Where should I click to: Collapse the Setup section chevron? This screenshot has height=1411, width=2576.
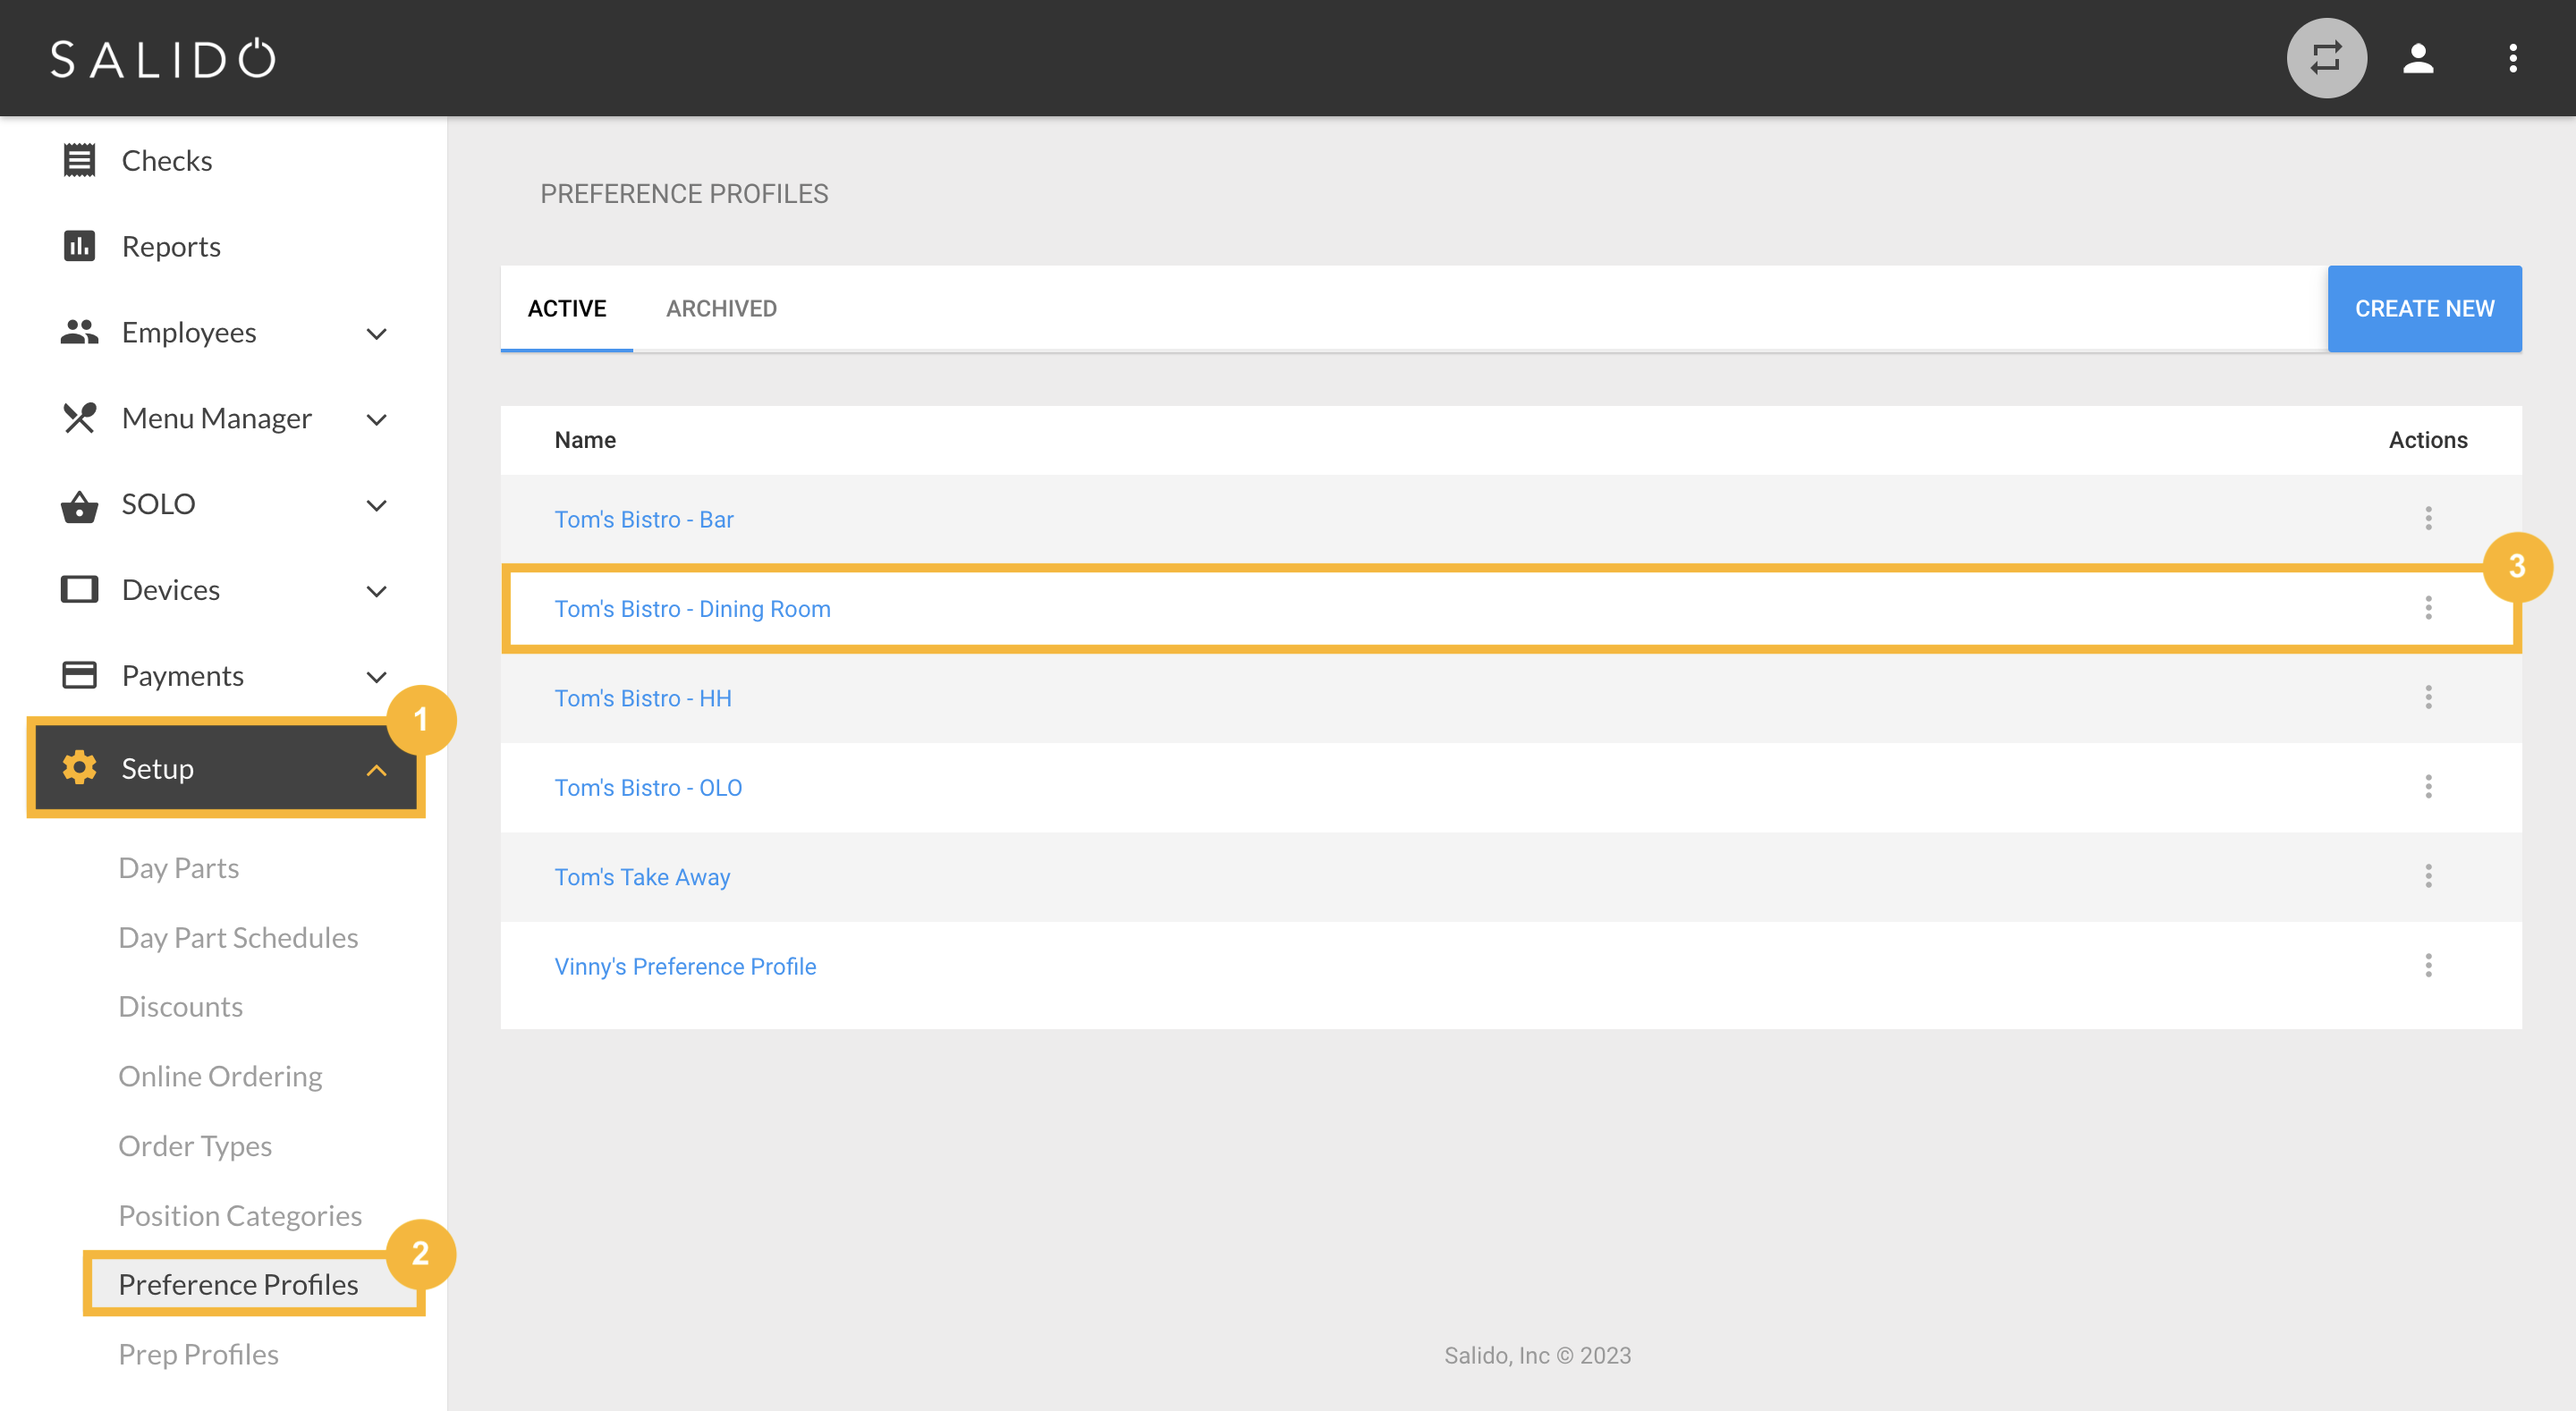click(377, 770)
